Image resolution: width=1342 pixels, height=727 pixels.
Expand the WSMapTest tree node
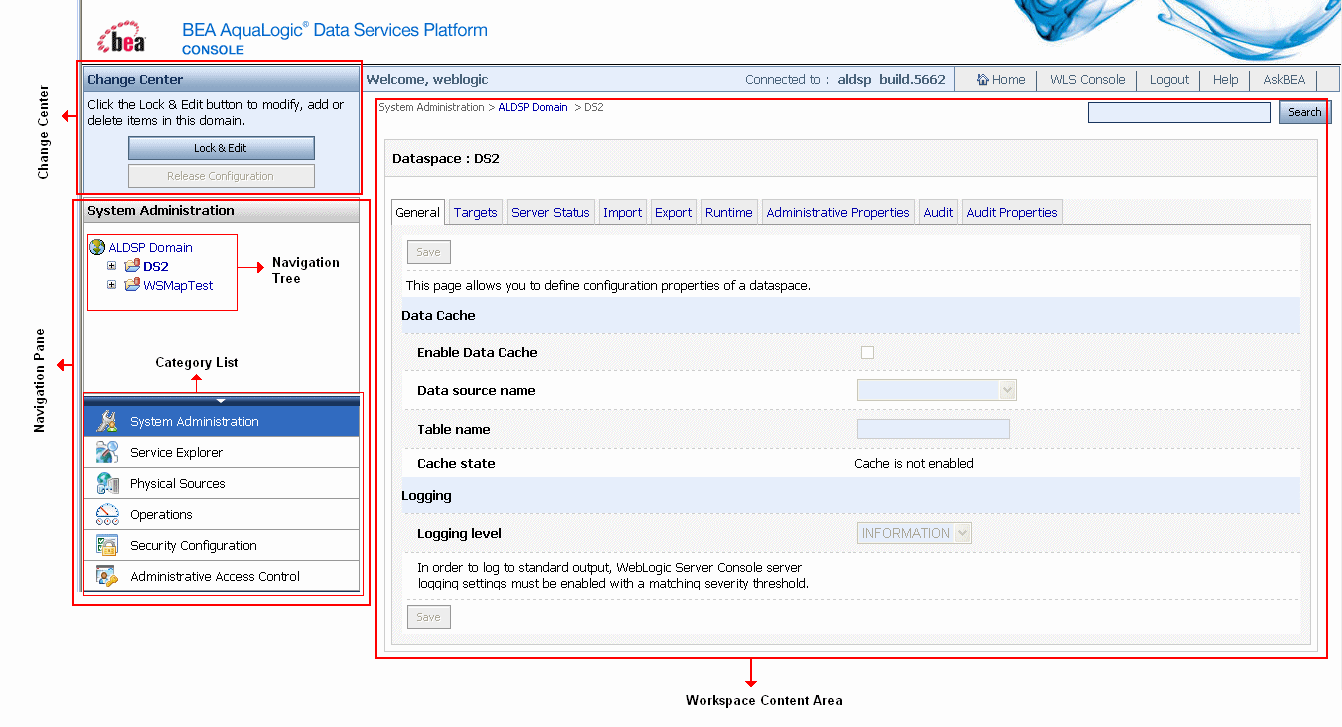112,285
